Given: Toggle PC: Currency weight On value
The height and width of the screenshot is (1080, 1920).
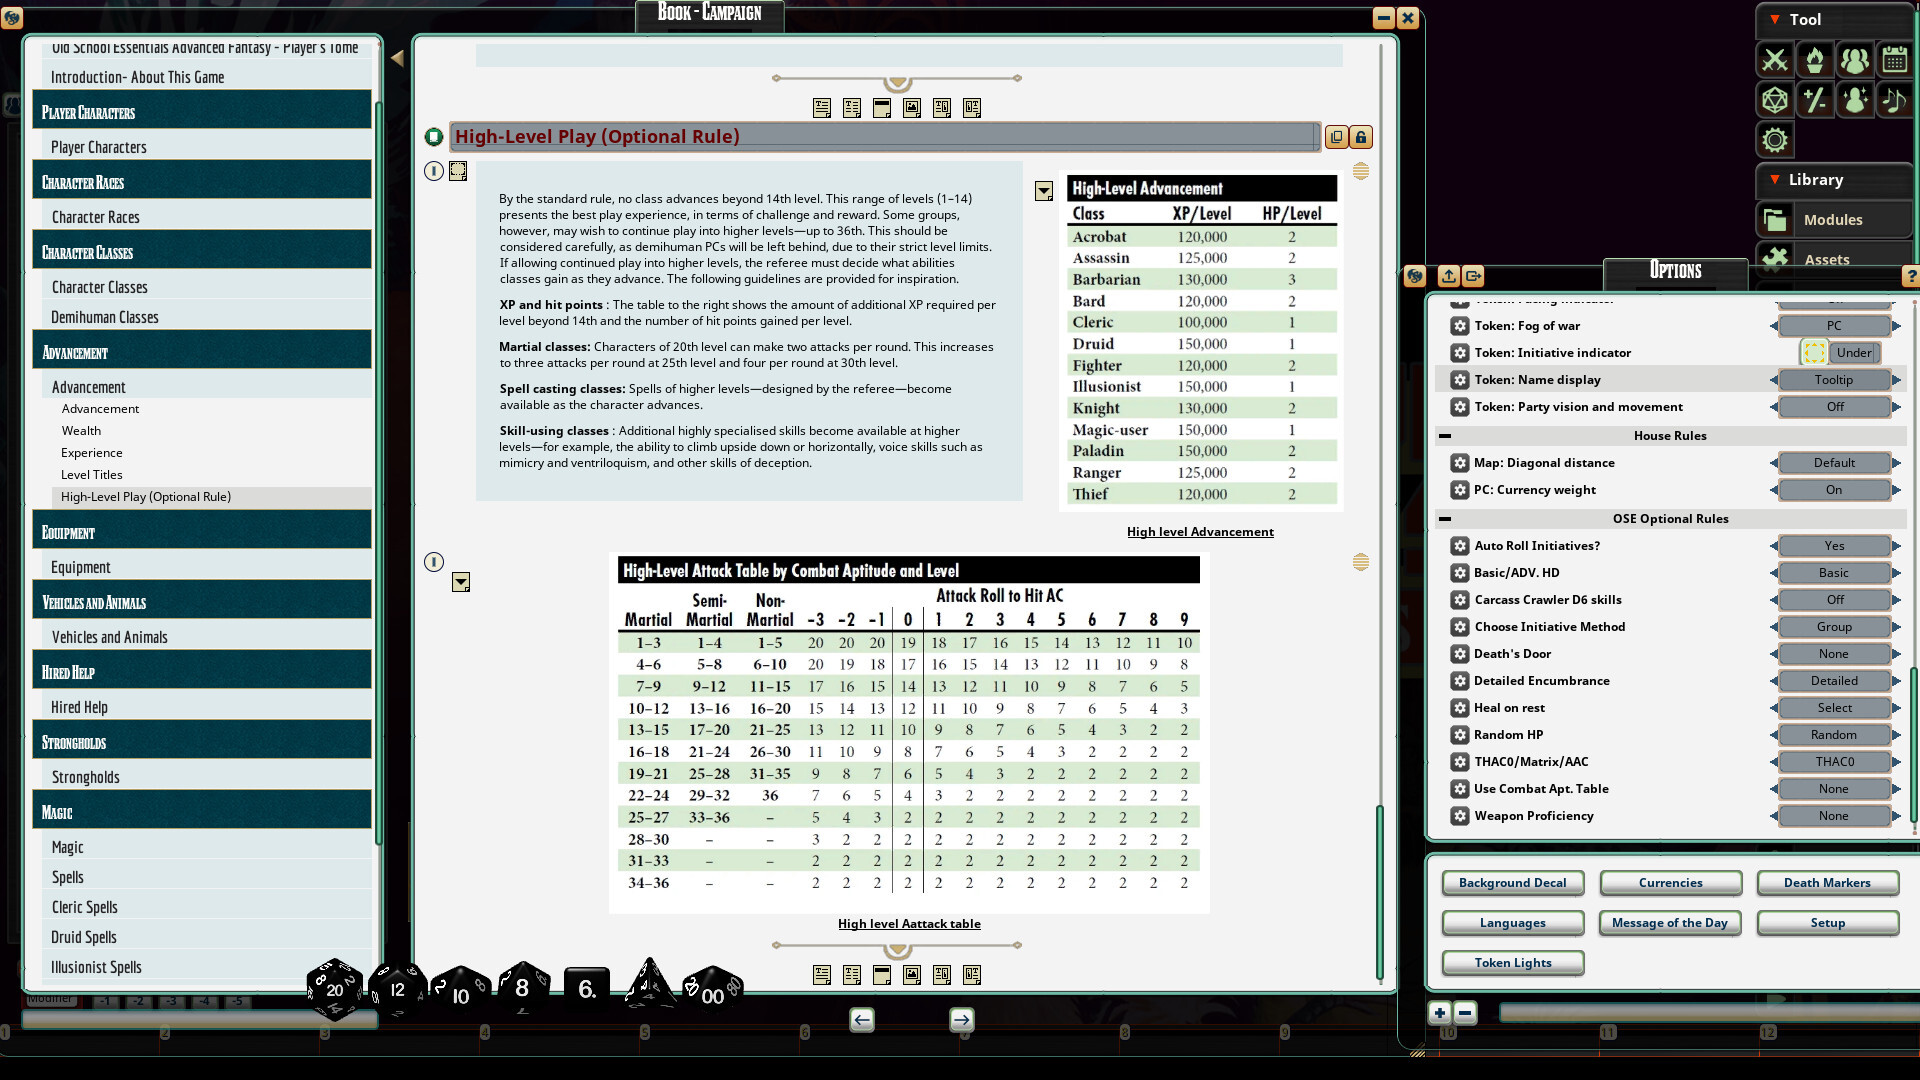Looking at the screenshot, I should point(1834,490).
